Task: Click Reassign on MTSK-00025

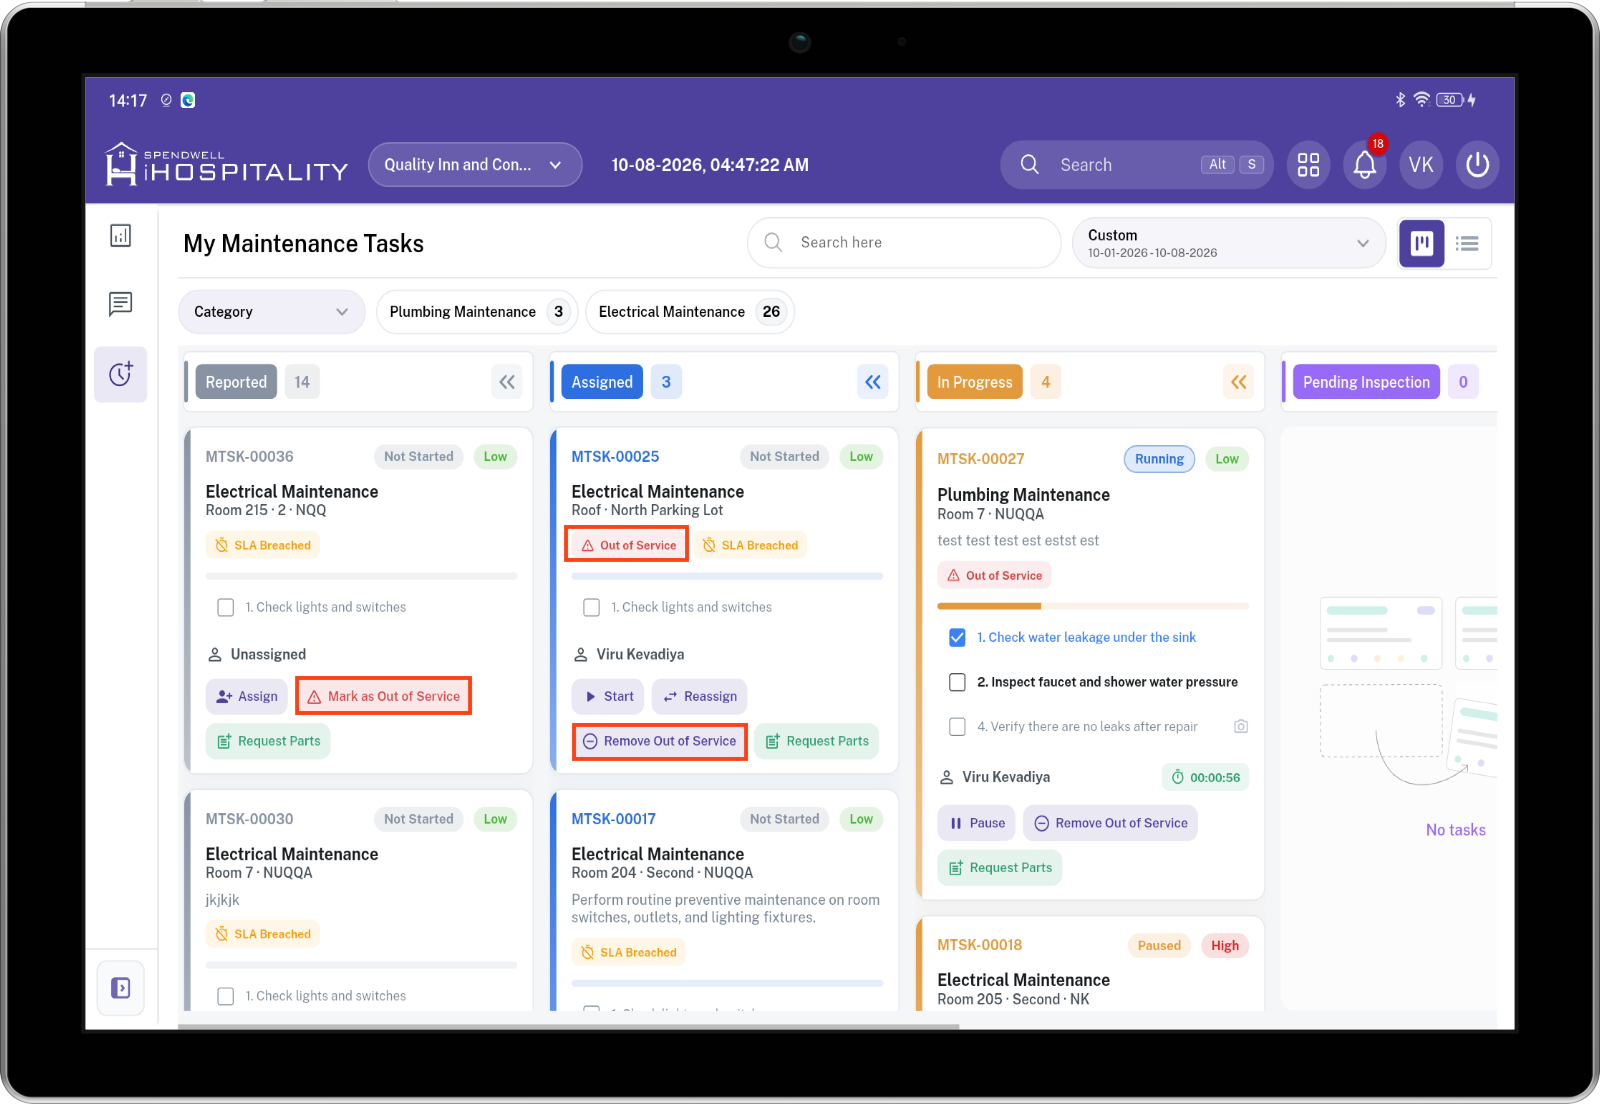Action: (700, 696)
